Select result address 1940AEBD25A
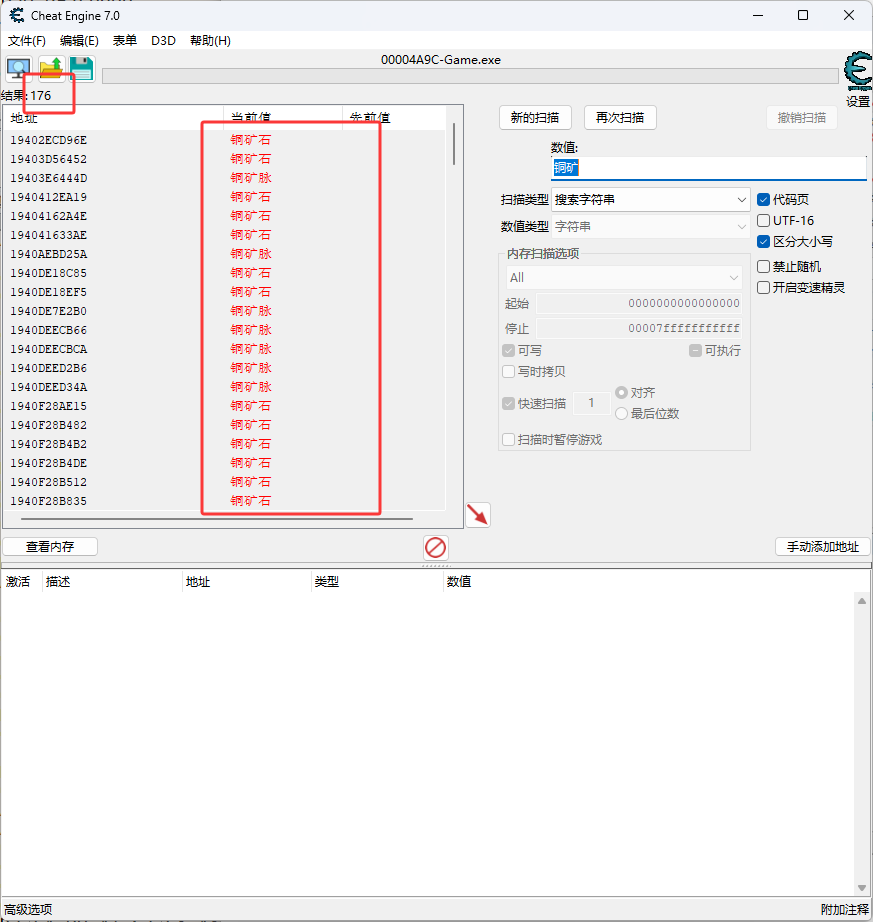Image resolution: width=873 pixels, height=922 pixels. pos(48,254)
